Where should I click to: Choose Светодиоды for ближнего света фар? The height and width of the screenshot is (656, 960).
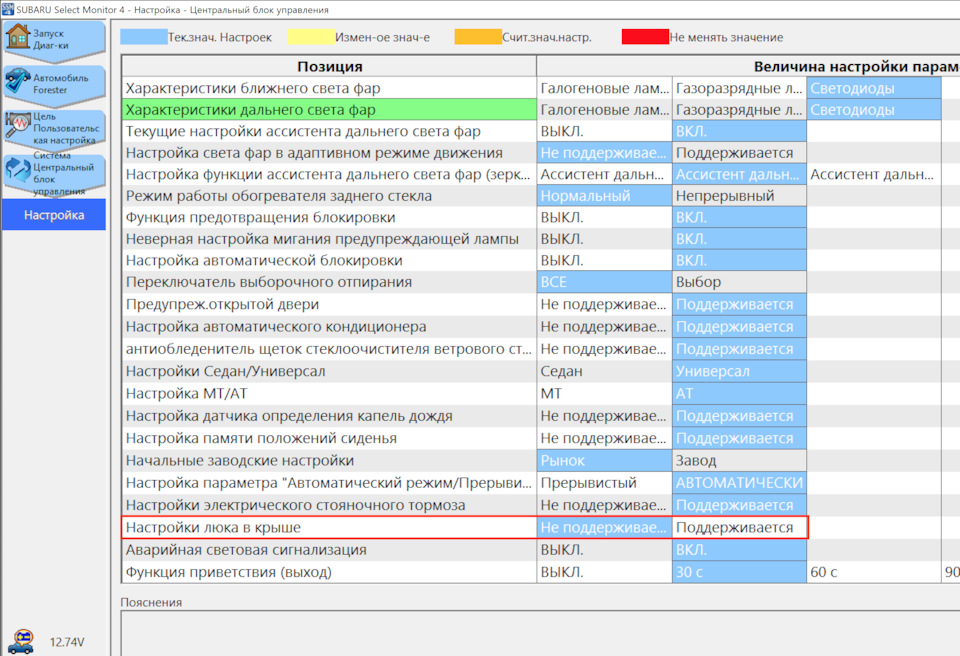(874, 88)
